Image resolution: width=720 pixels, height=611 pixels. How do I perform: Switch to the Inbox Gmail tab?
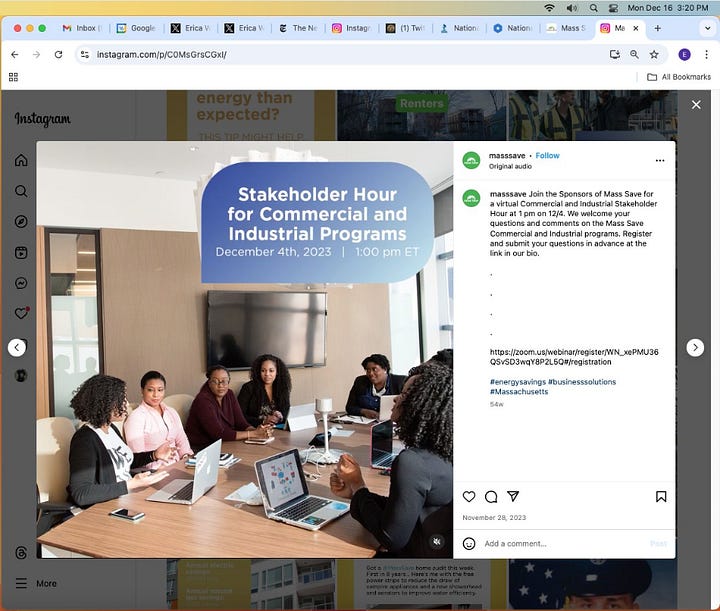coord(82,28)
